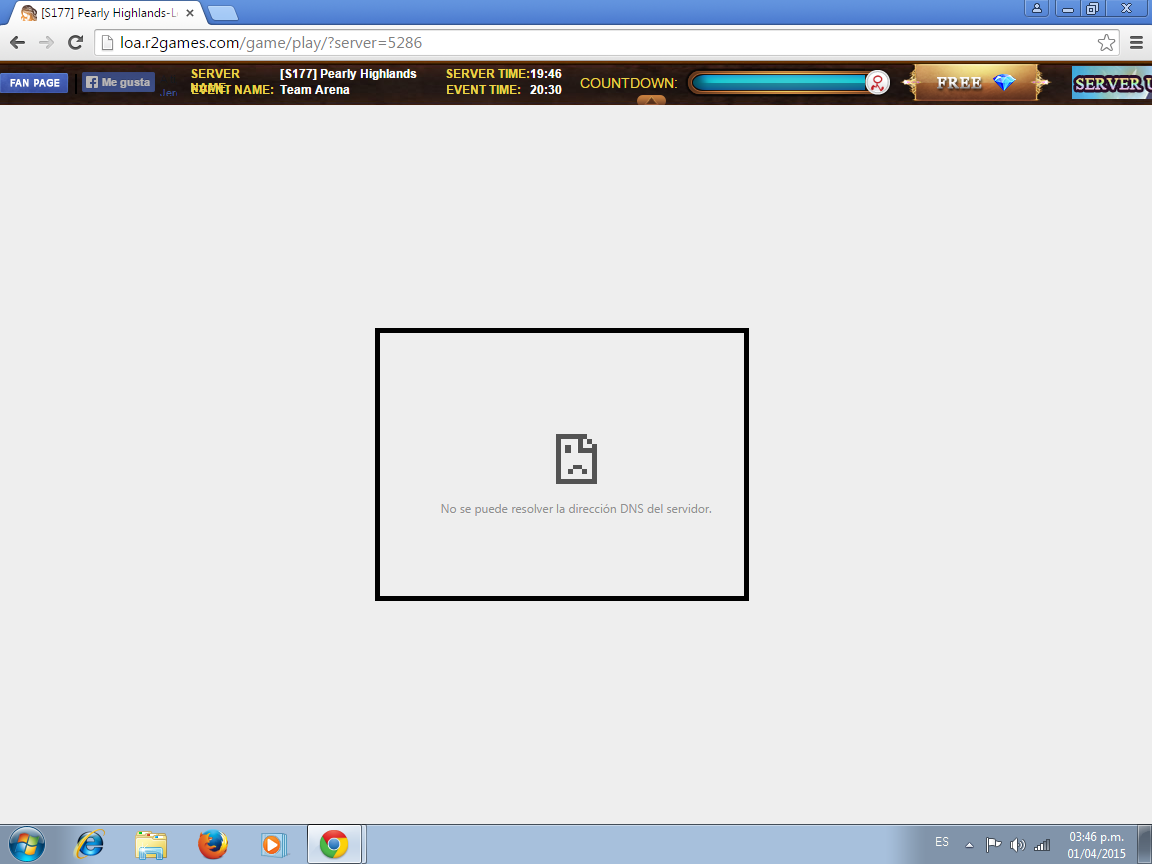
Task: Click the sad page error icon
Action: pos(576,459)
